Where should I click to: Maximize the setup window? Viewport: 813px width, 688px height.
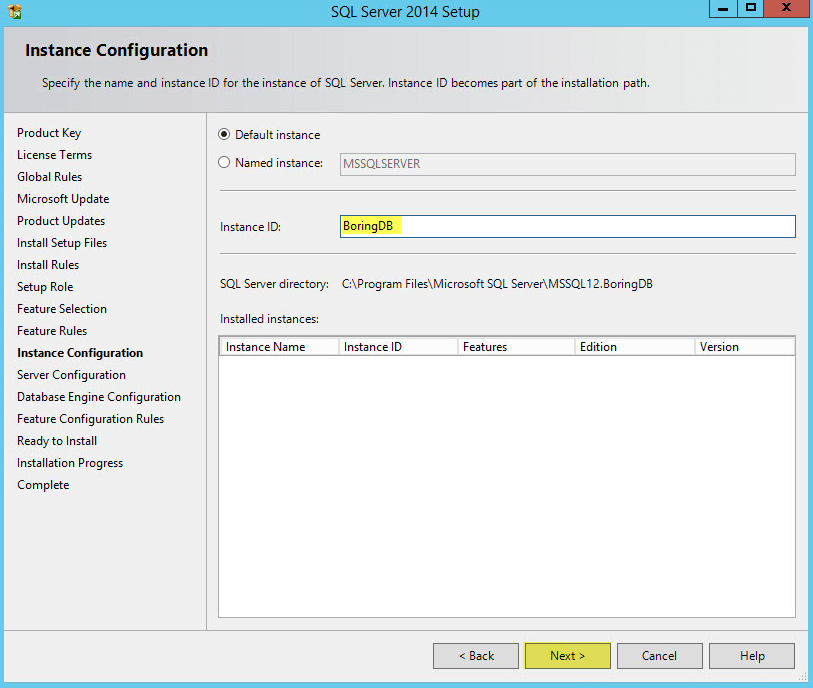click(x=750, y=9)
